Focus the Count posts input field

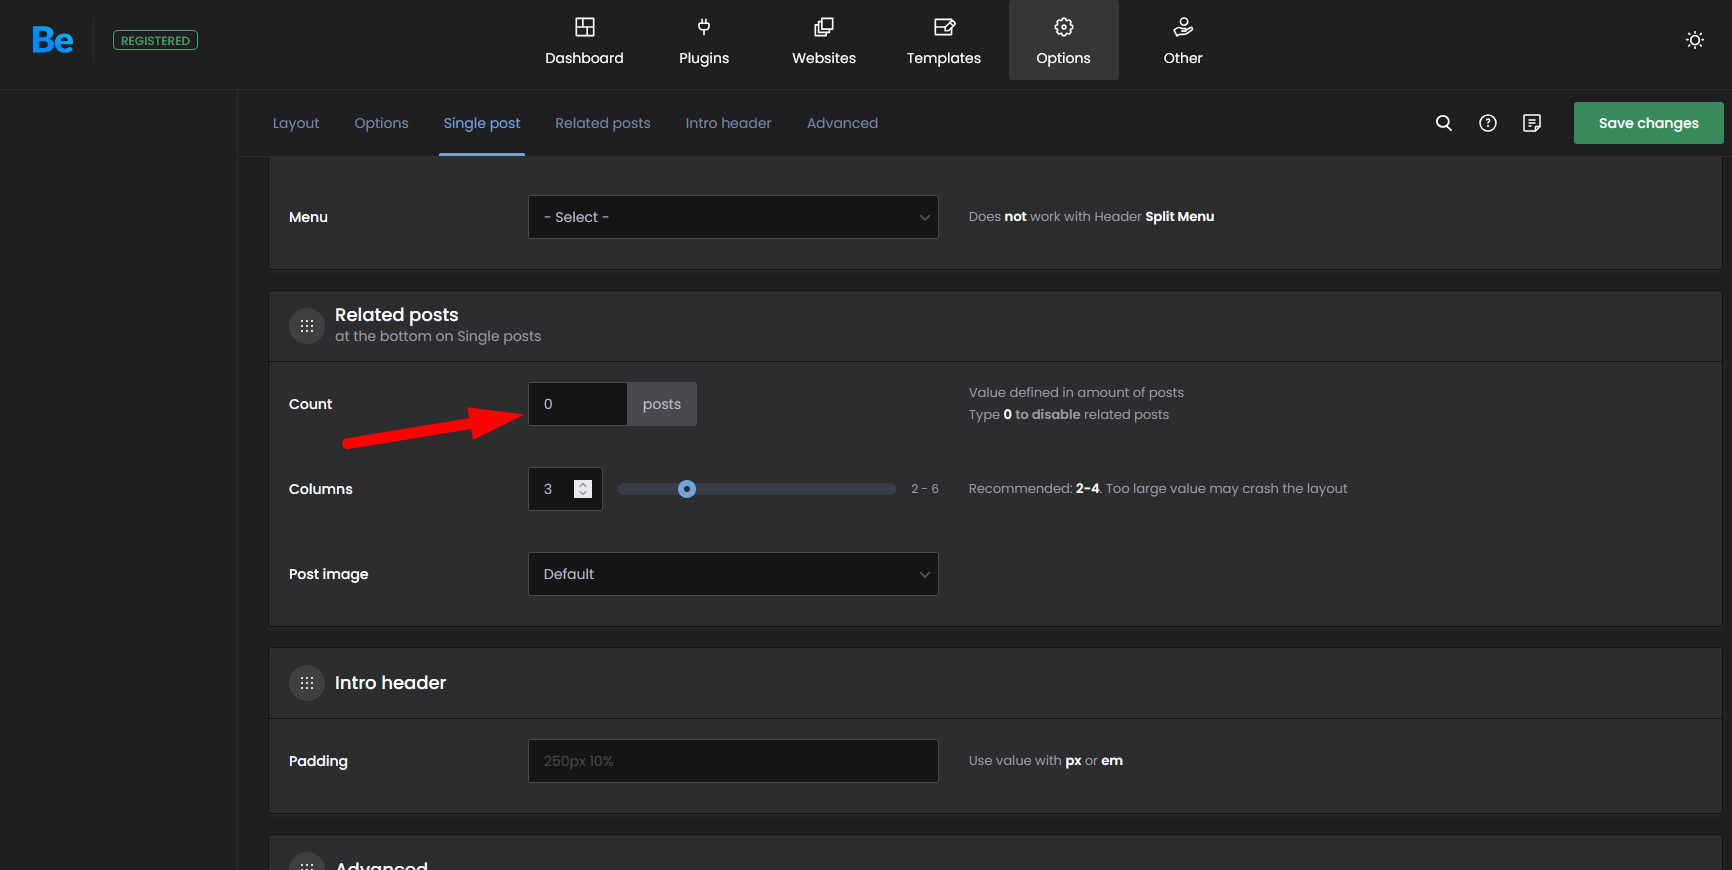click(578, 404)
